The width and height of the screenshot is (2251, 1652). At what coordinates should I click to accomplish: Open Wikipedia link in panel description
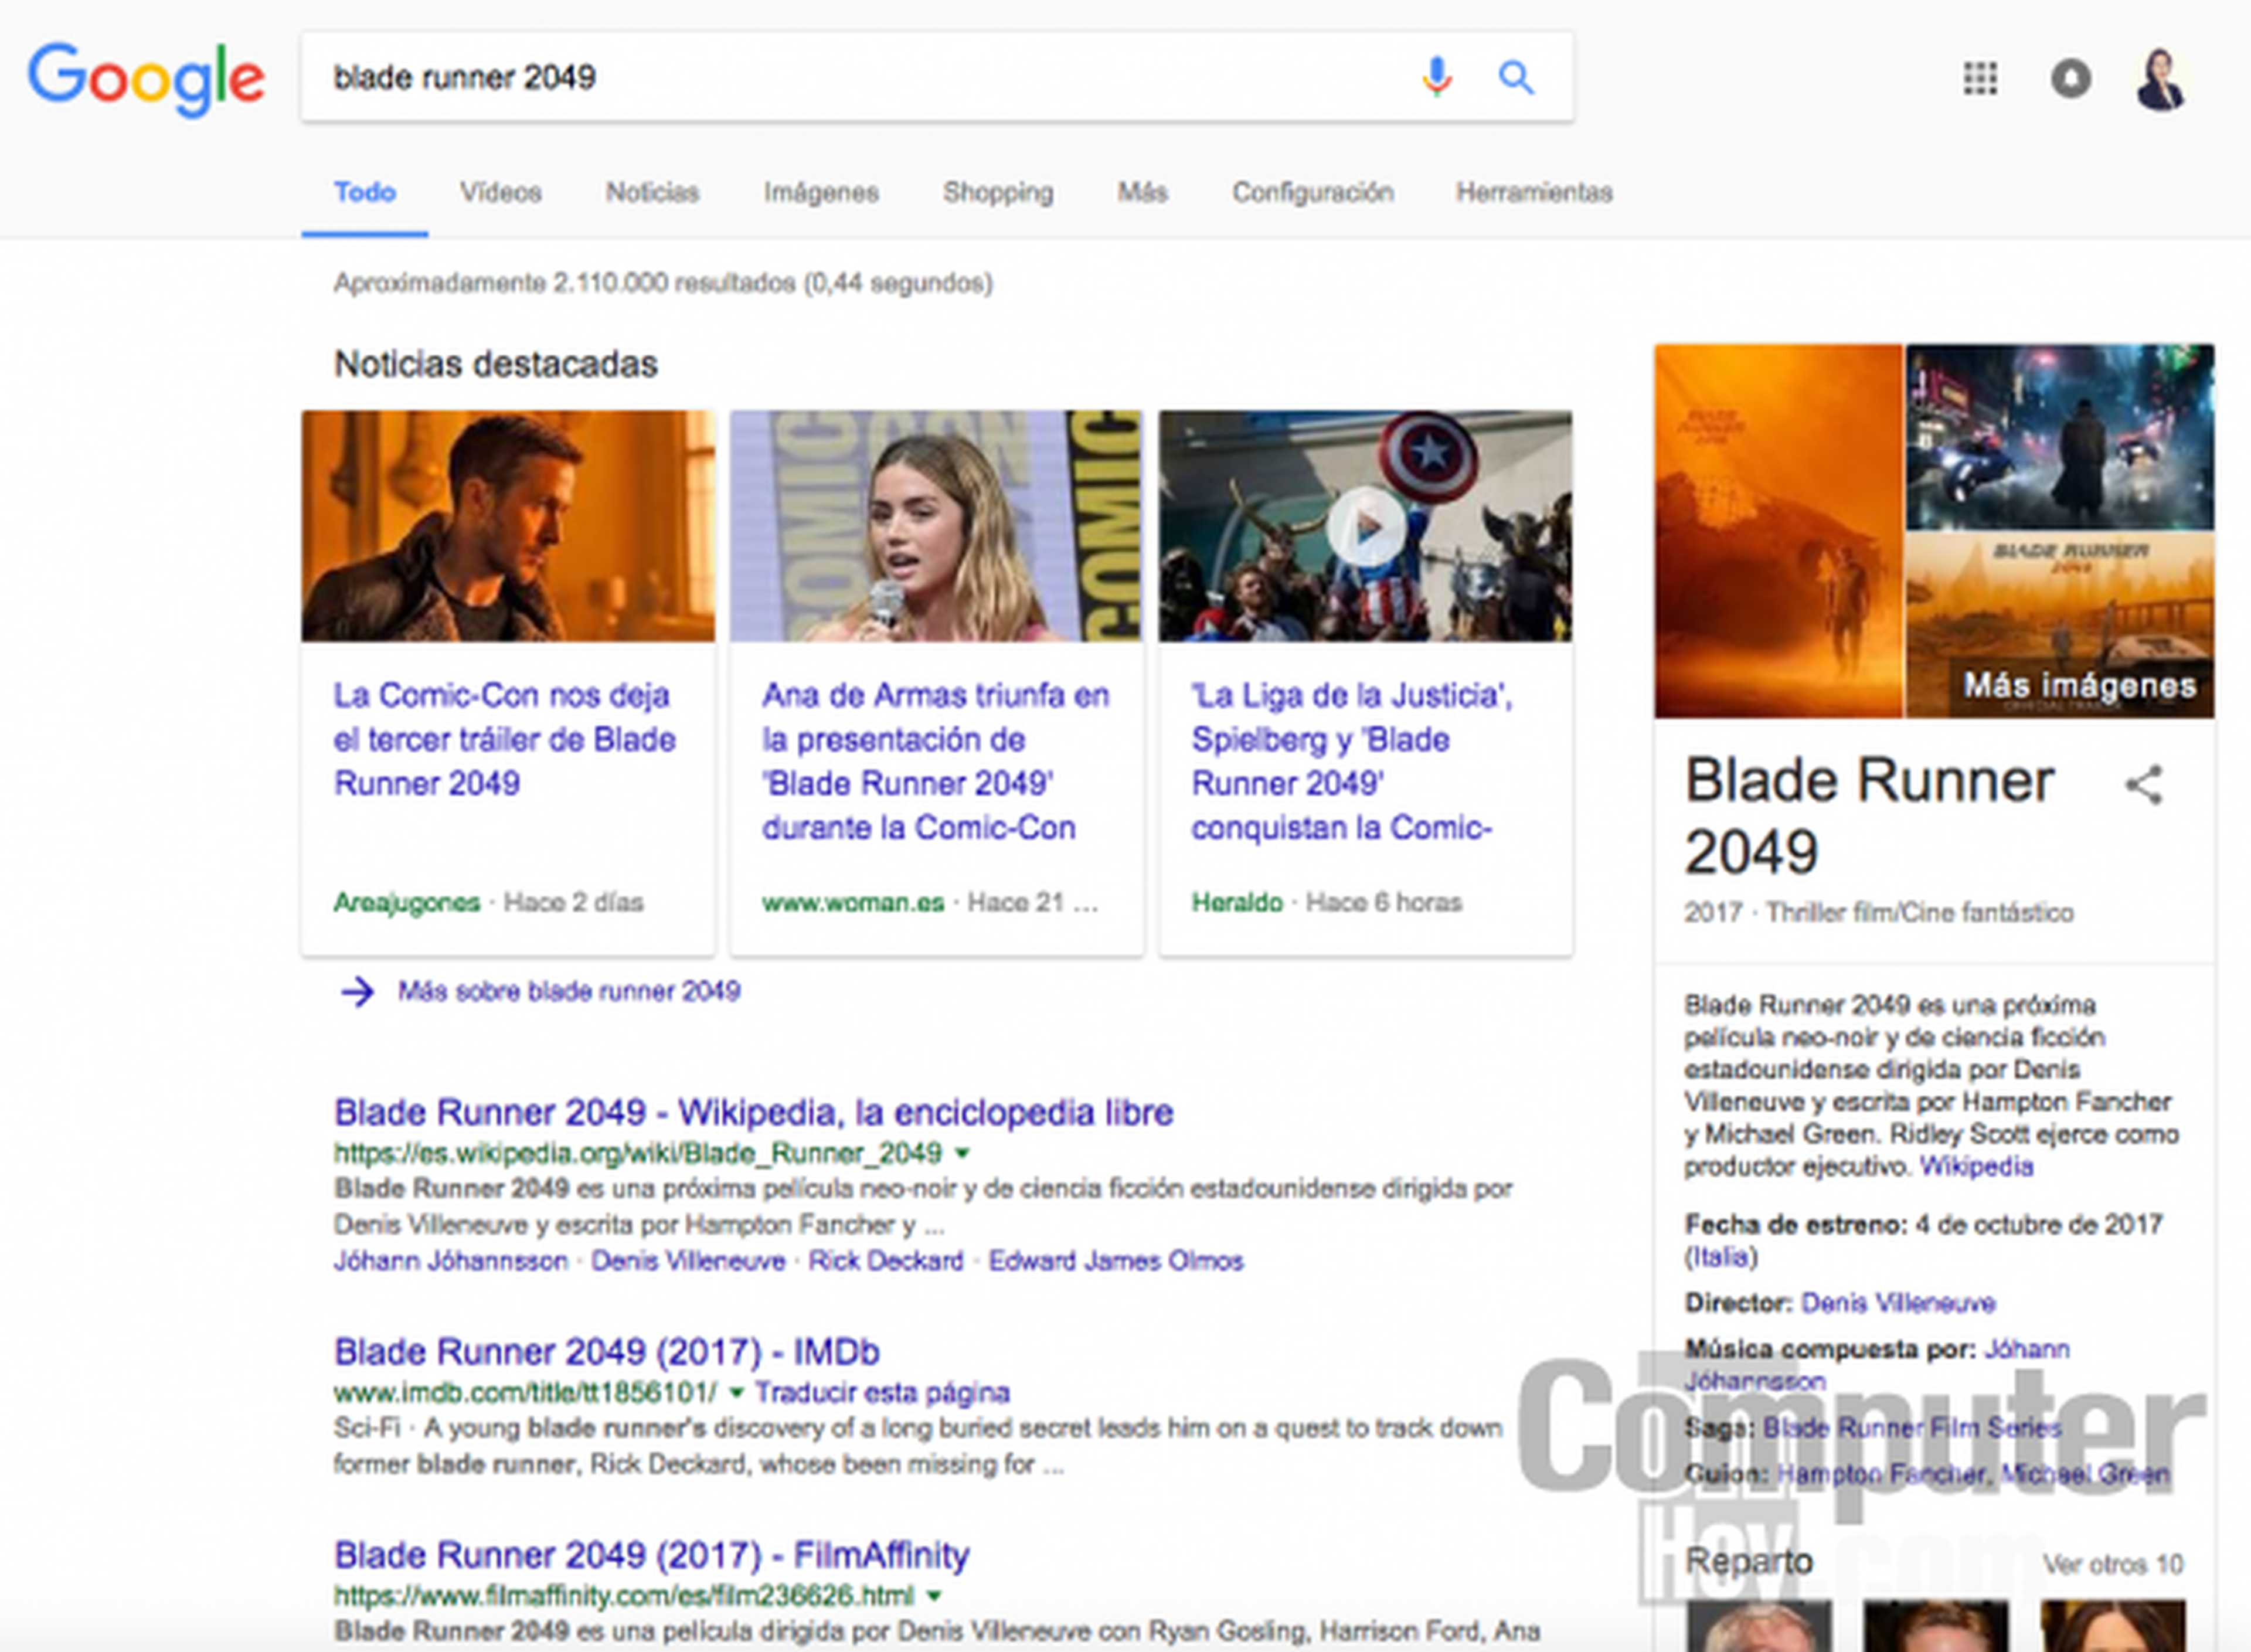[1977, 1167]
